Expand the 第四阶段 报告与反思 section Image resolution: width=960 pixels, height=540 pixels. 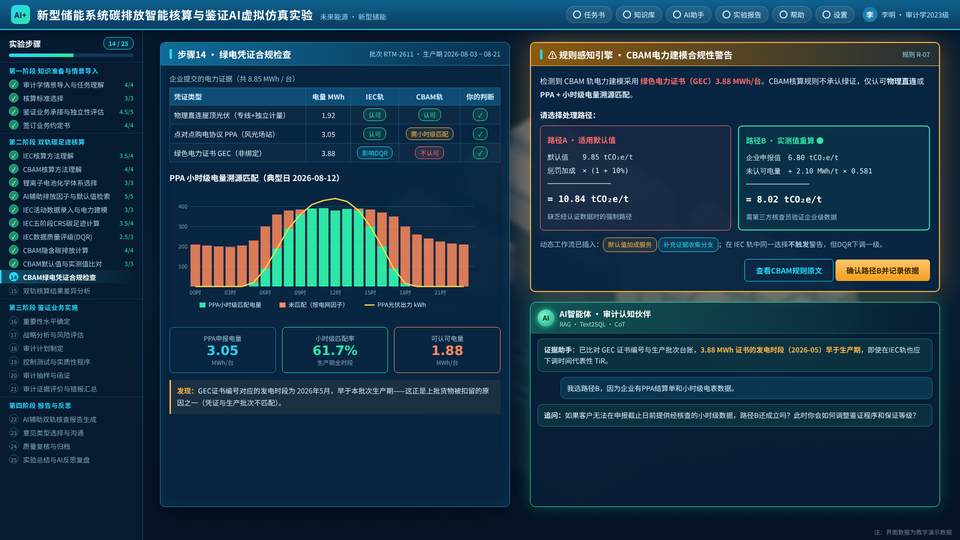40,406
